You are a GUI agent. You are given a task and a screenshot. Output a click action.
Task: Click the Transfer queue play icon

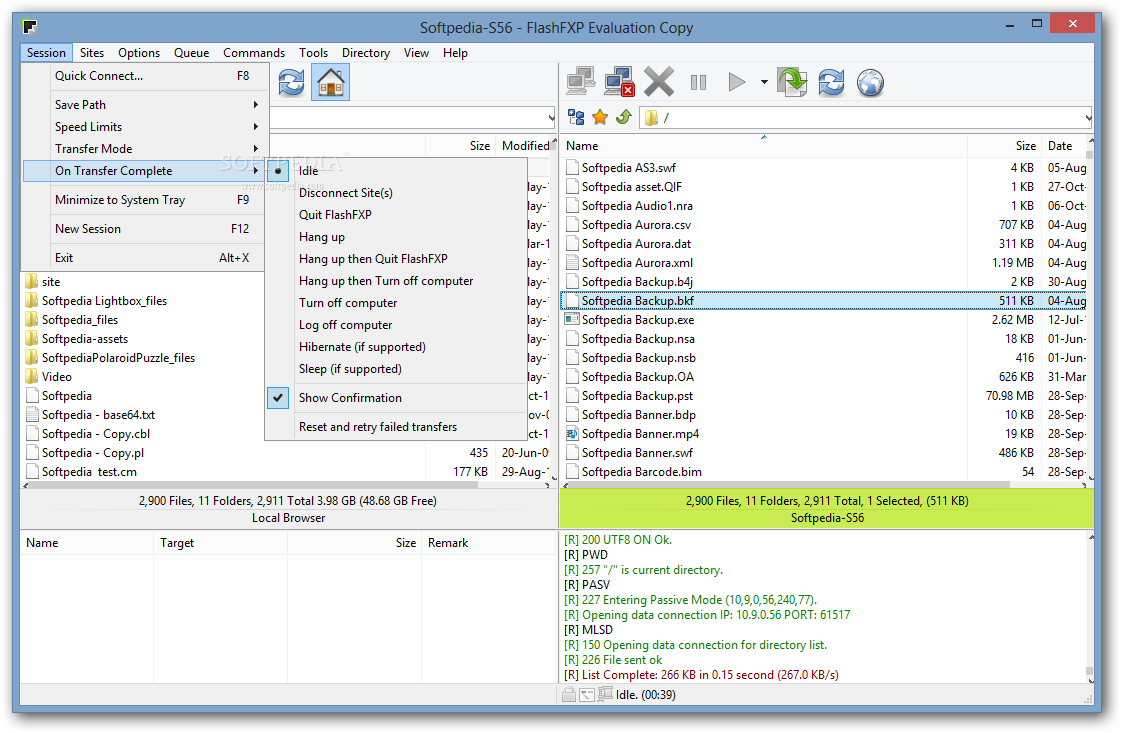click(x=736, y=82)
